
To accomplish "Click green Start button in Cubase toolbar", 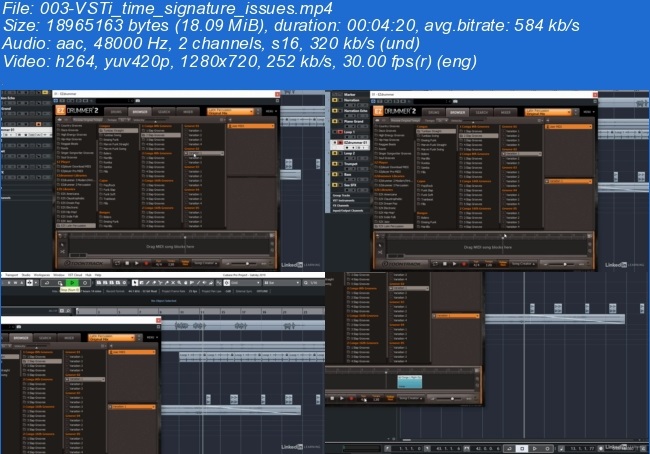I will click(72, 282).
